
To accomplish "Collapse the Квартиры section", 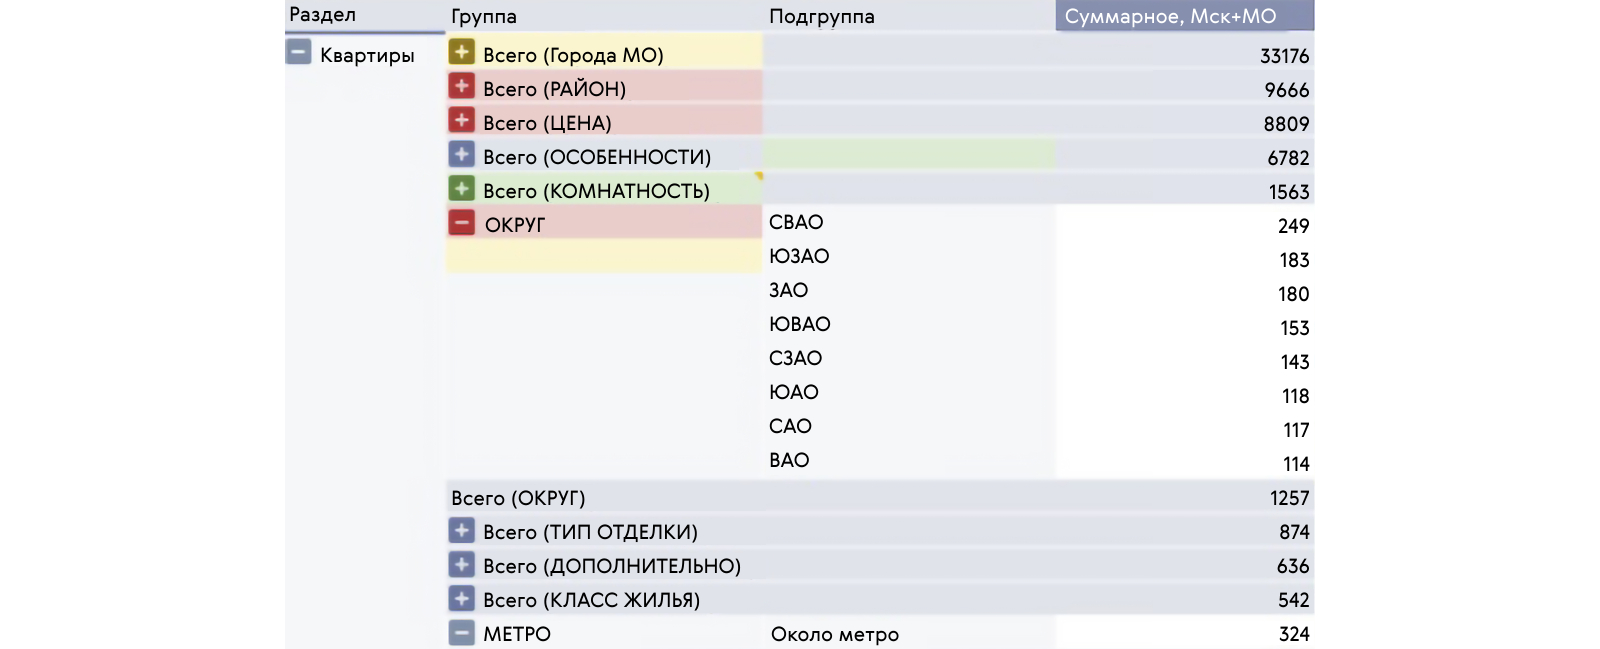I will (x=298, y=52).
